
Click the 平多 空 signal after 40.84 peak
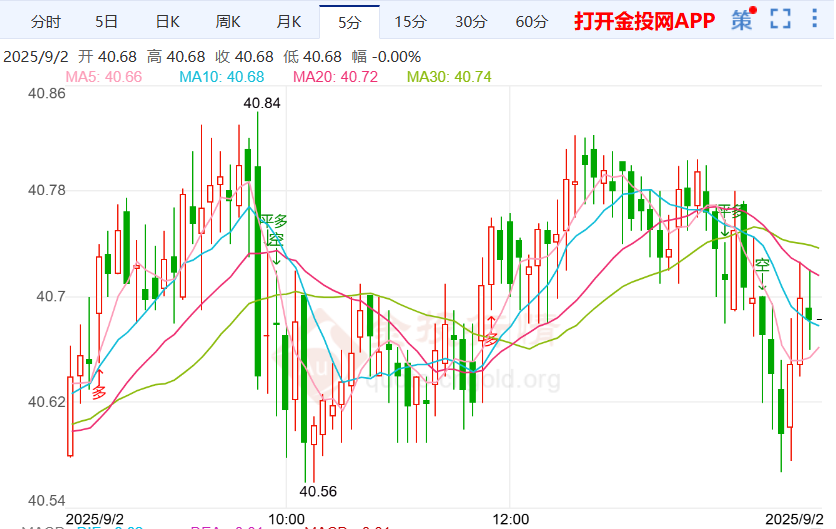click(274, 230)
